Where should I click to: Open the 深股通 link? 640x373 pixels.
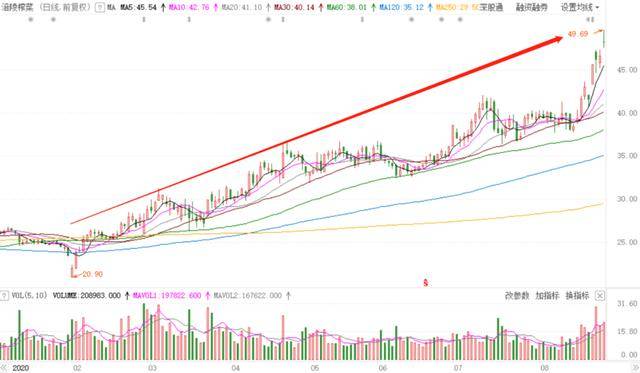coord(491,7)
